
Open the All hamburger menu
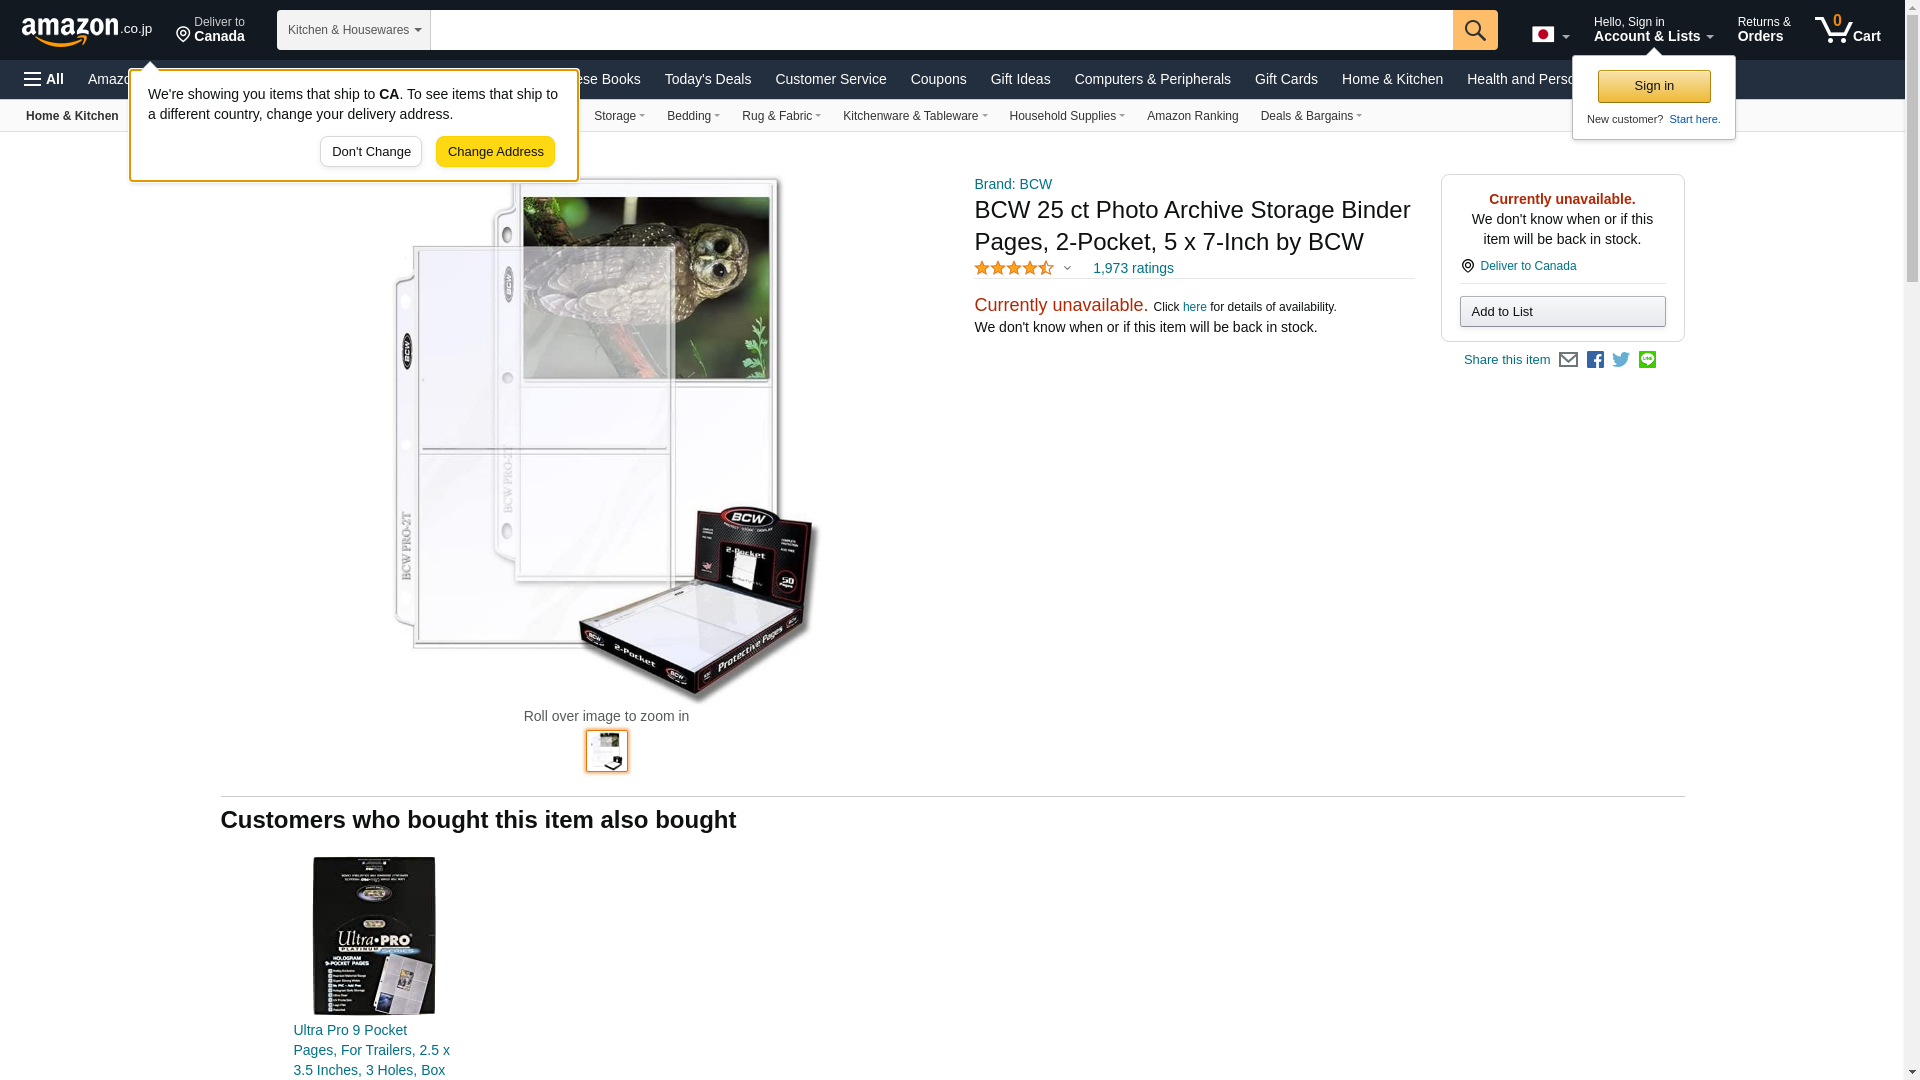pyautogui.click(x=44, y=79)
